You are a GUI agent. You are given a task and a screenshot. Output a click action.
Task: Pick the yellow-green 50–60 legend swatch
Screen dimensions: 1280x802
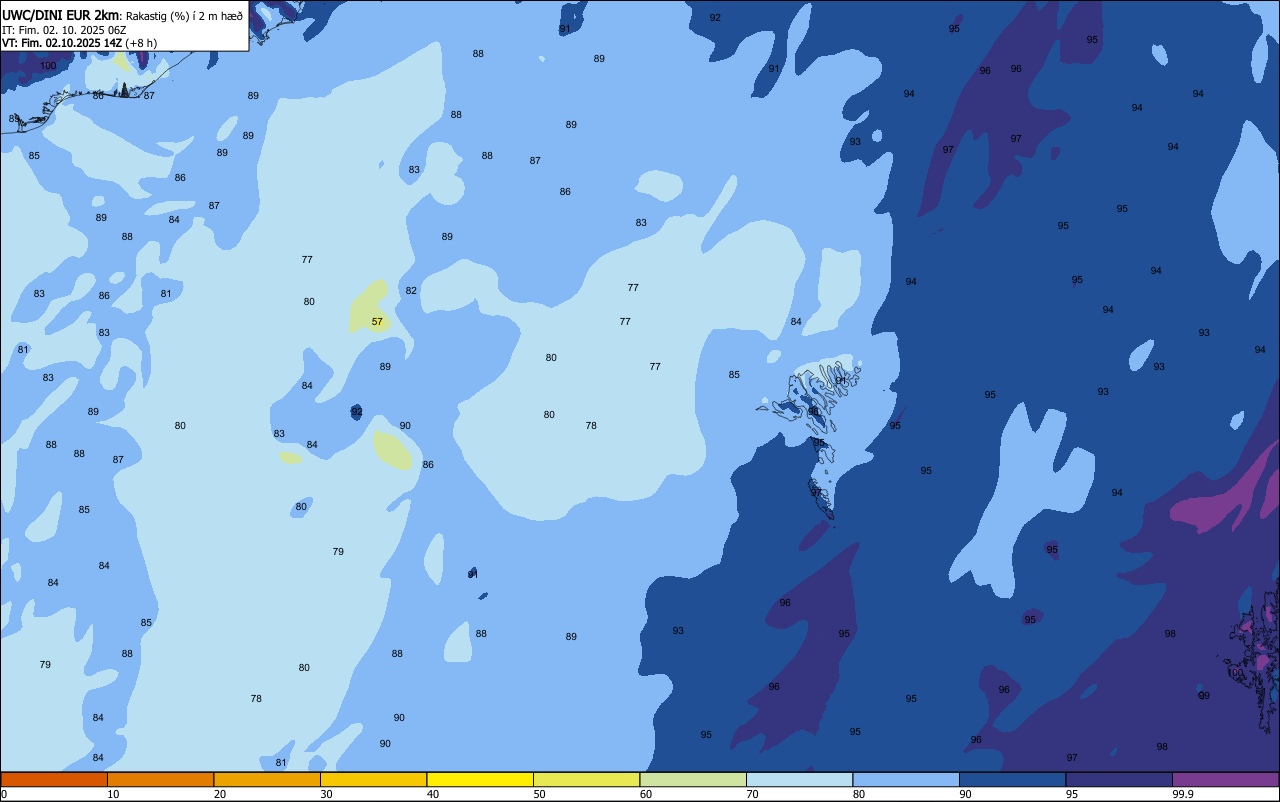click(x=586, y=779)
